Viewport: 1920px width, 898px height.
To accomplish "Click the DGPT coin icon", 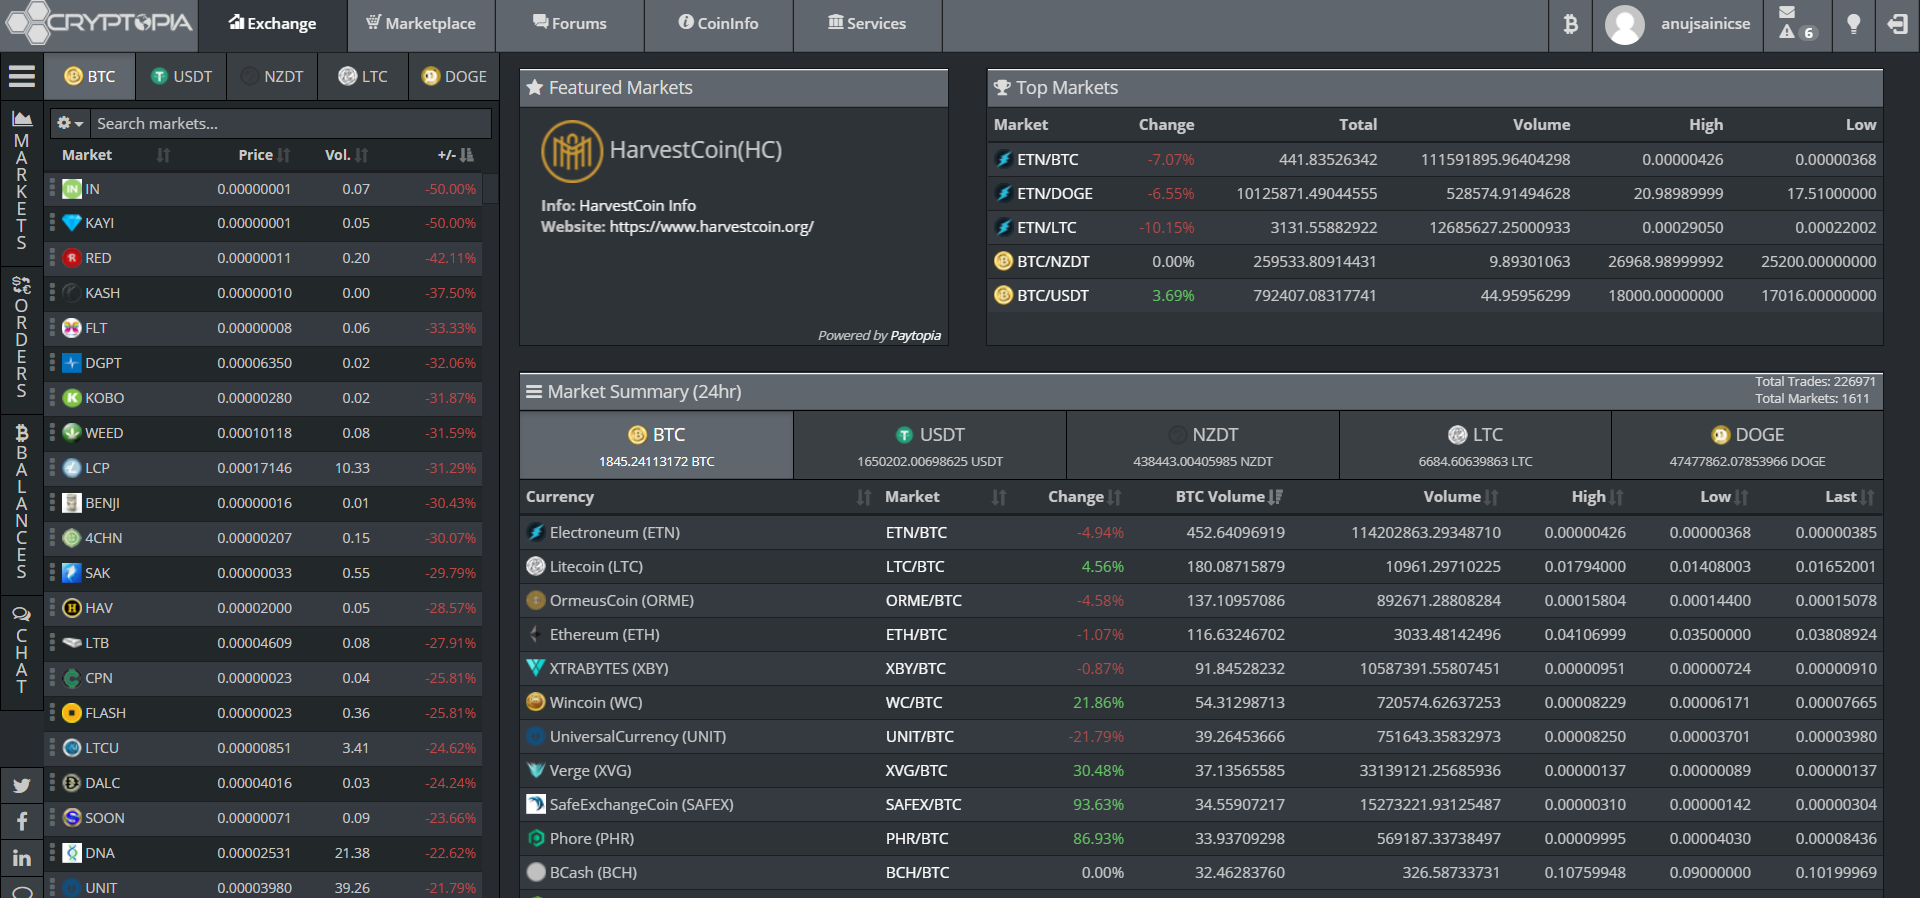I will click(x=72, y=363).
